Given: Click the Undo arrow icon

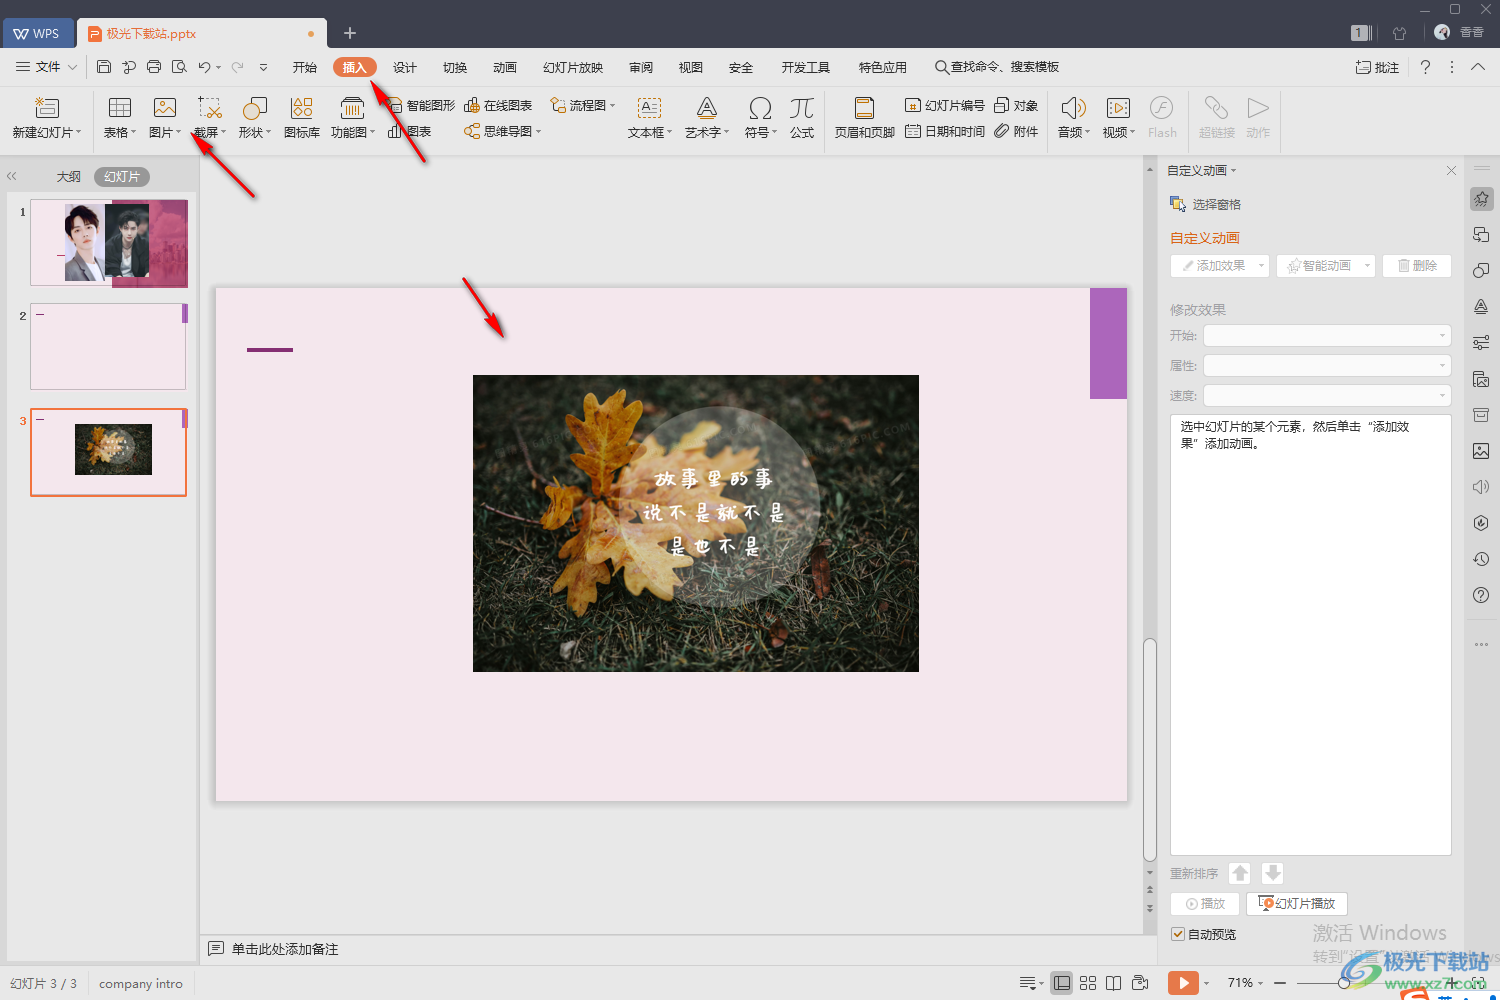Looking at the screenshot, I should (x=204, y=67).
